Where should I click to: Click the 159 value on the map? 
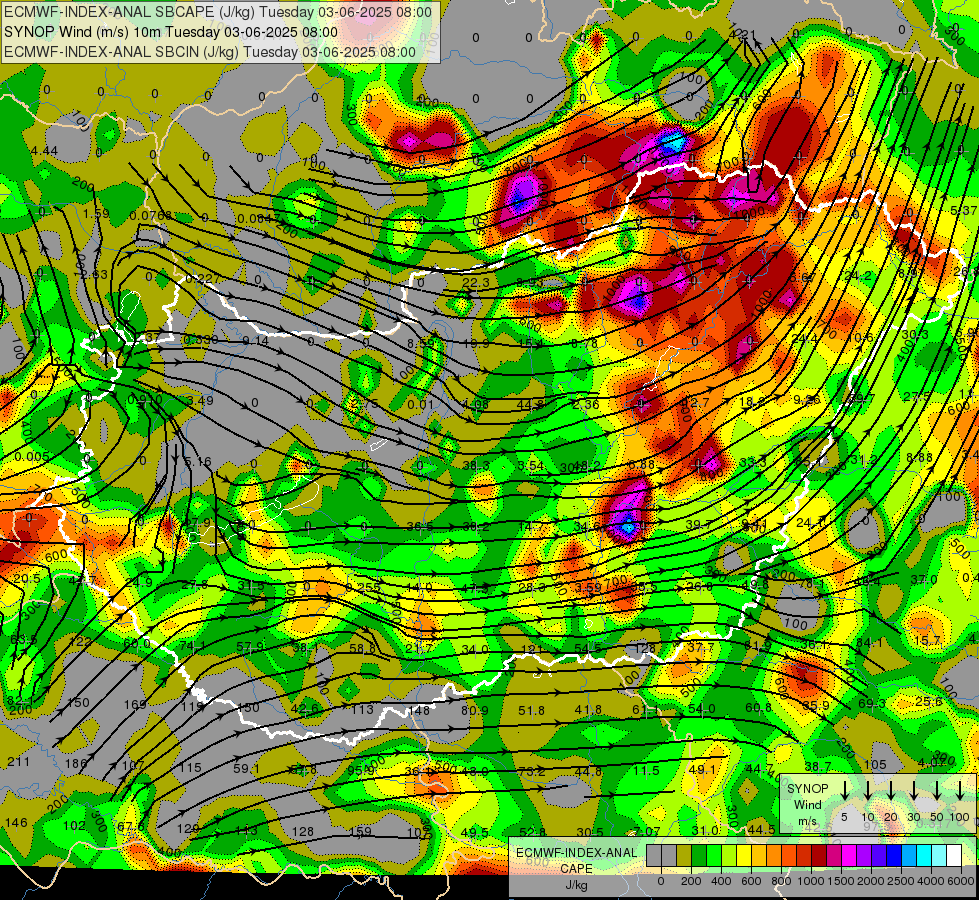tap(360, 831)
